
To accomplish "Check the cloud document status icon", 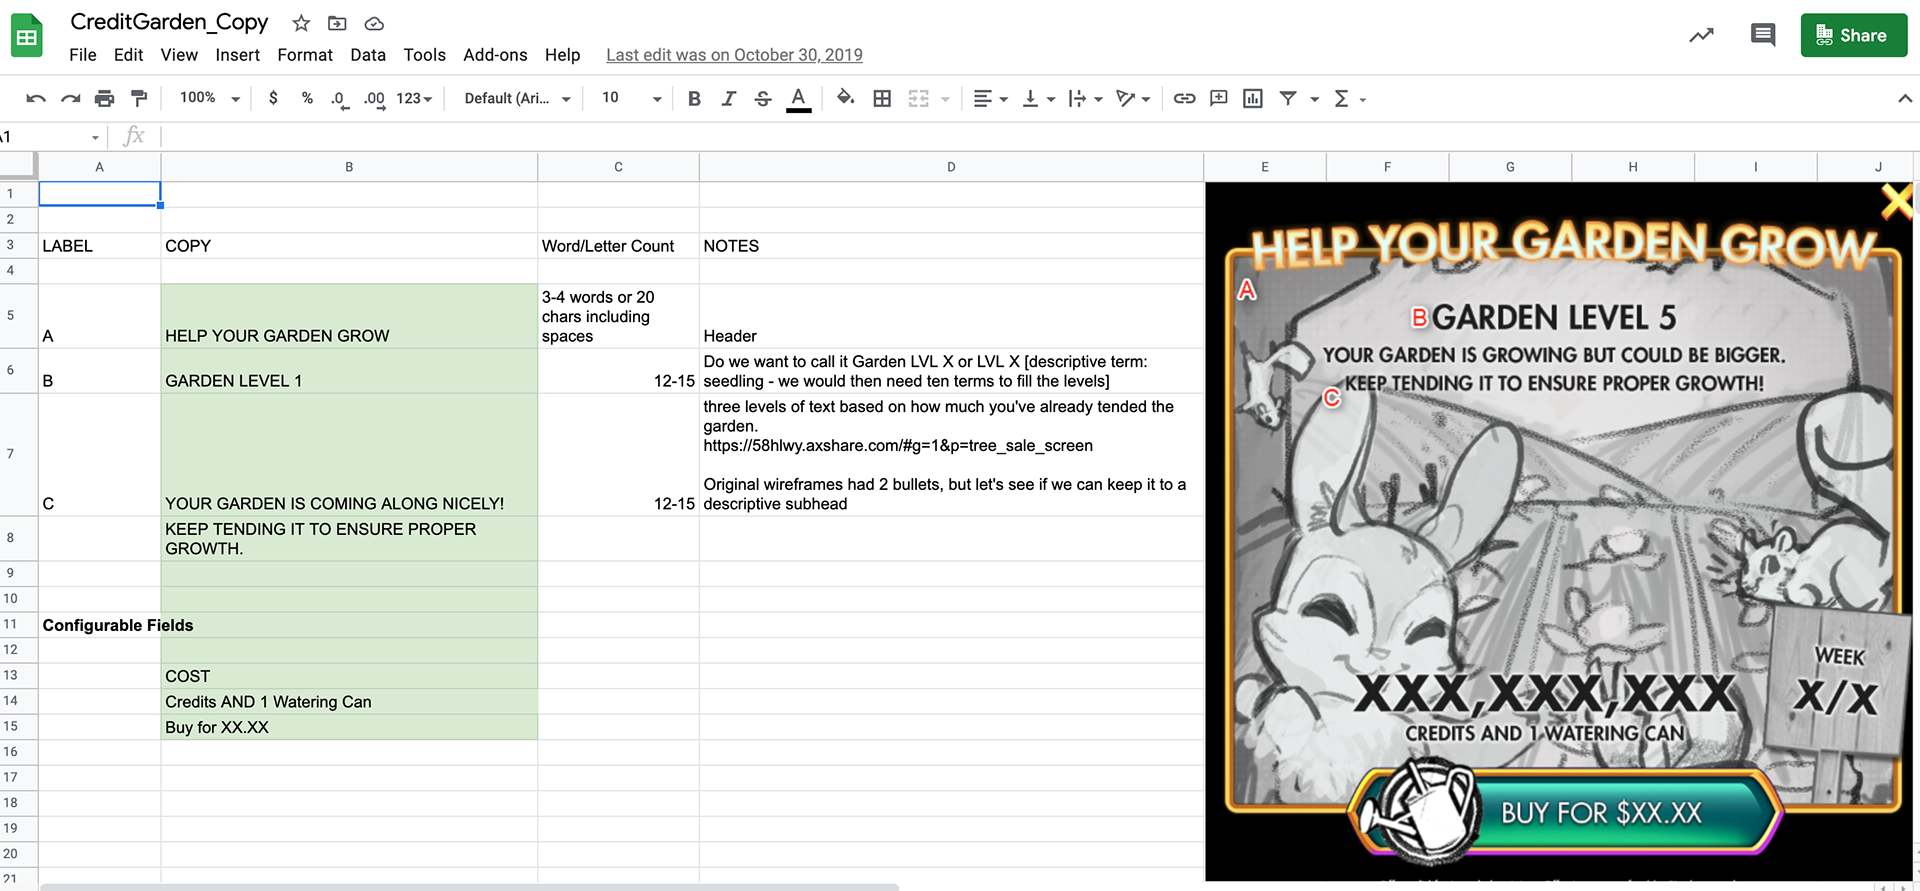I will click(x=374, y=23).
